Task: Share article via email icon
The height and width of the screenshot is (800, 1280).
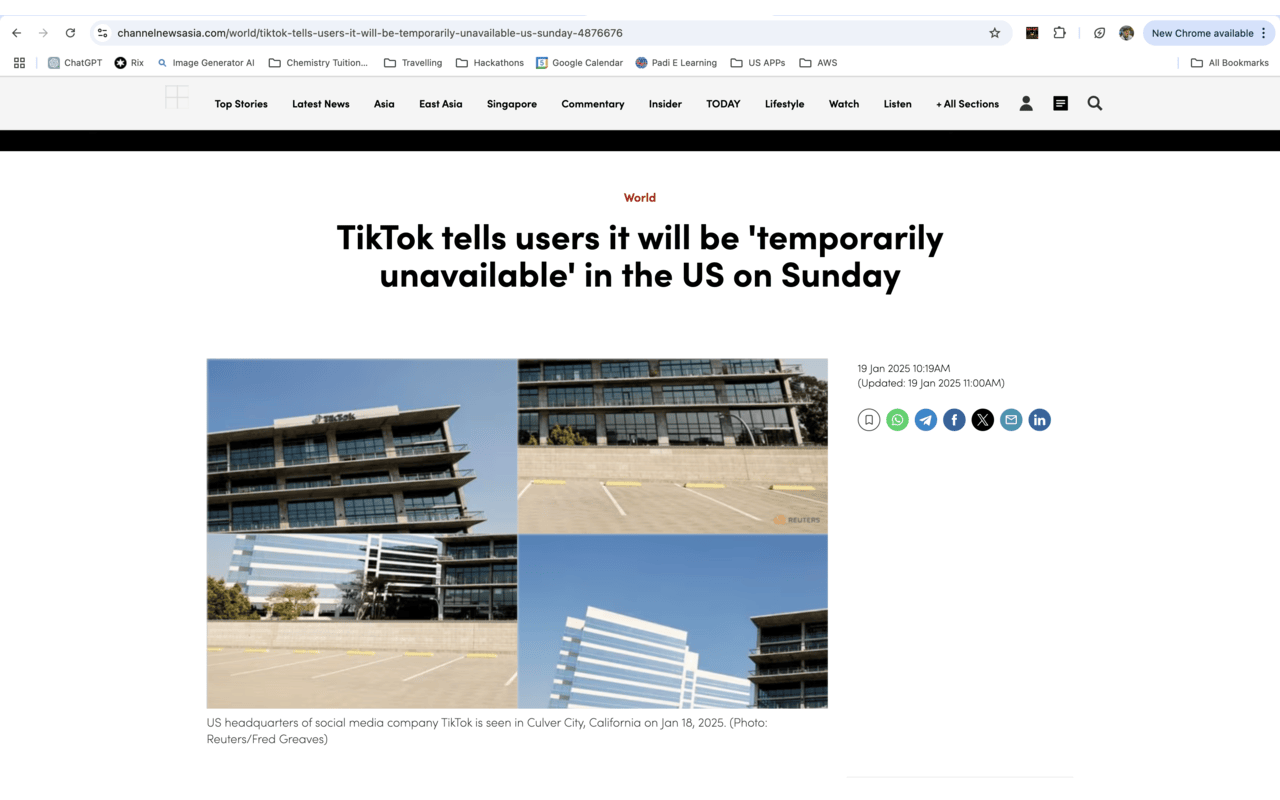Action: click(x=1011, y=420)
